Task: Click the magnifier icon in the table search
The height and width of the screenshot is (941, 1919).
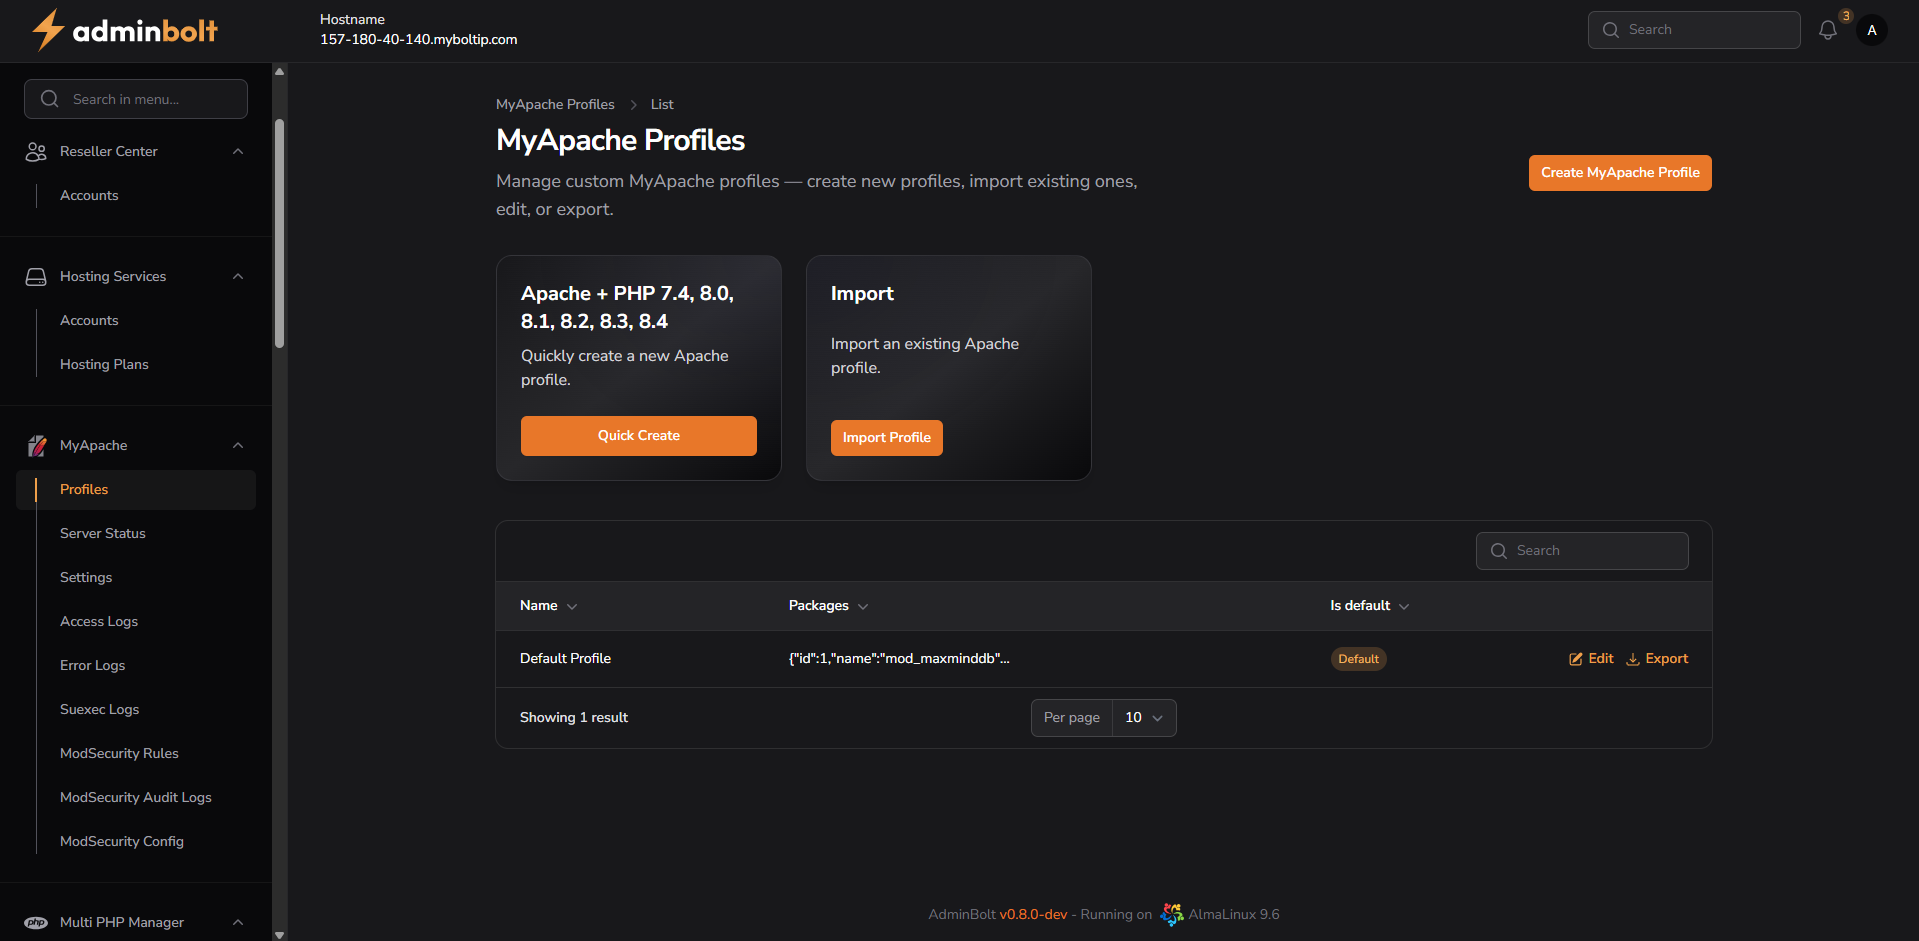Action: coord(1498,550)
